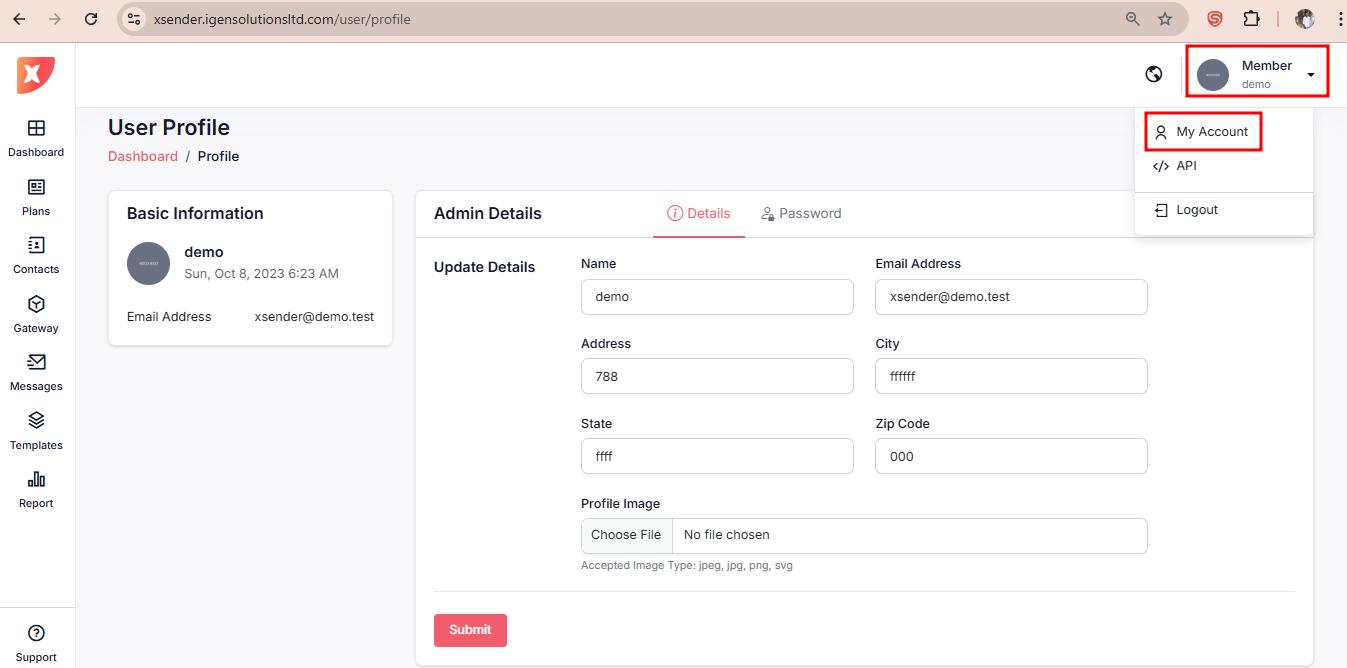This screenshot has width=1347, height=668.
Task: Open Gateway from the sidebar
Action: (x=36, y=305)
